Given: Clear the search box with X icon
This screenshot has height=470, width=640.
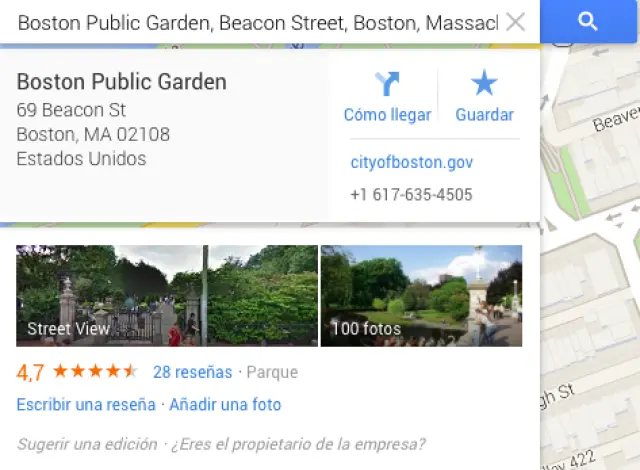Looking at the screenshot, I should click(516, 22).
